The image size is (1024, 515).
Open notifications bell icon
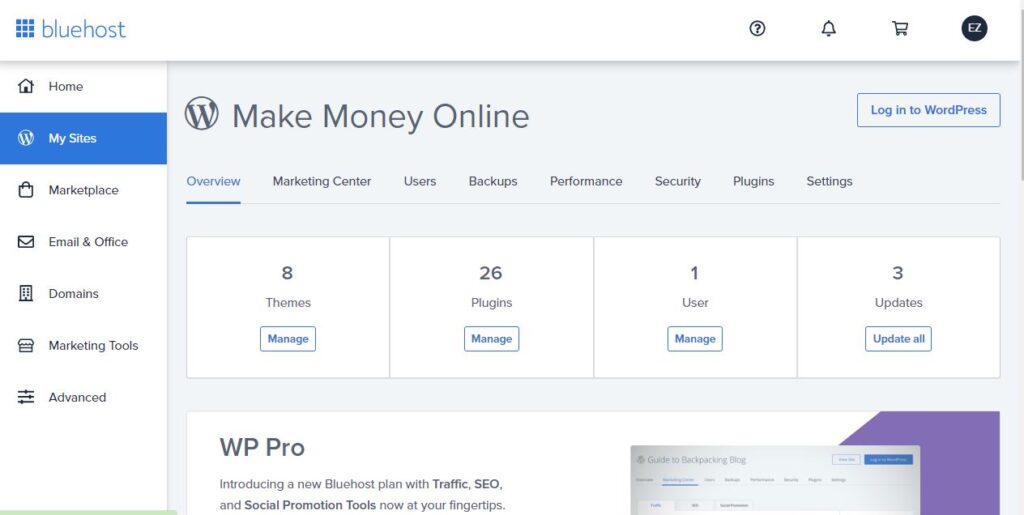[x=828, y=29]
